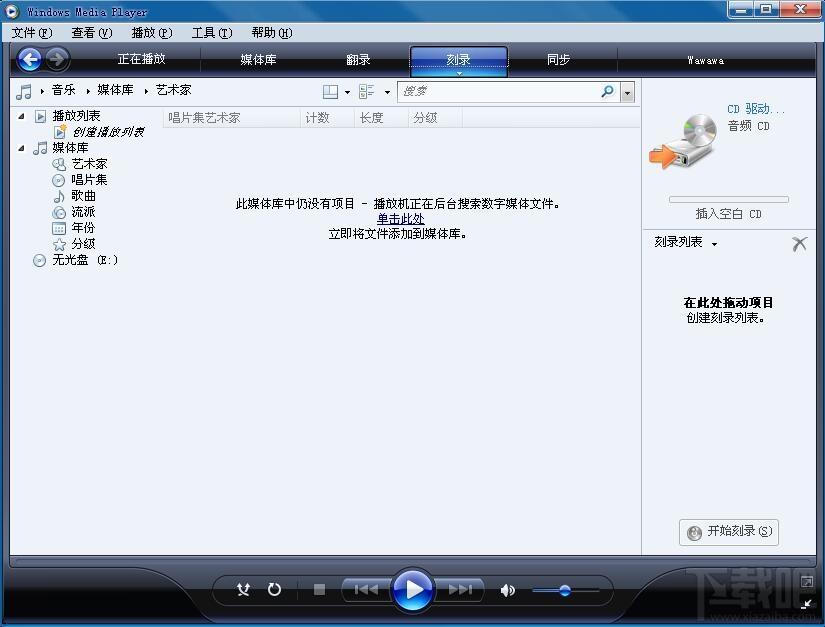Sort by 分级 column header
The width and height of the screenshot is (825, 627).
[x=435, y=118]
